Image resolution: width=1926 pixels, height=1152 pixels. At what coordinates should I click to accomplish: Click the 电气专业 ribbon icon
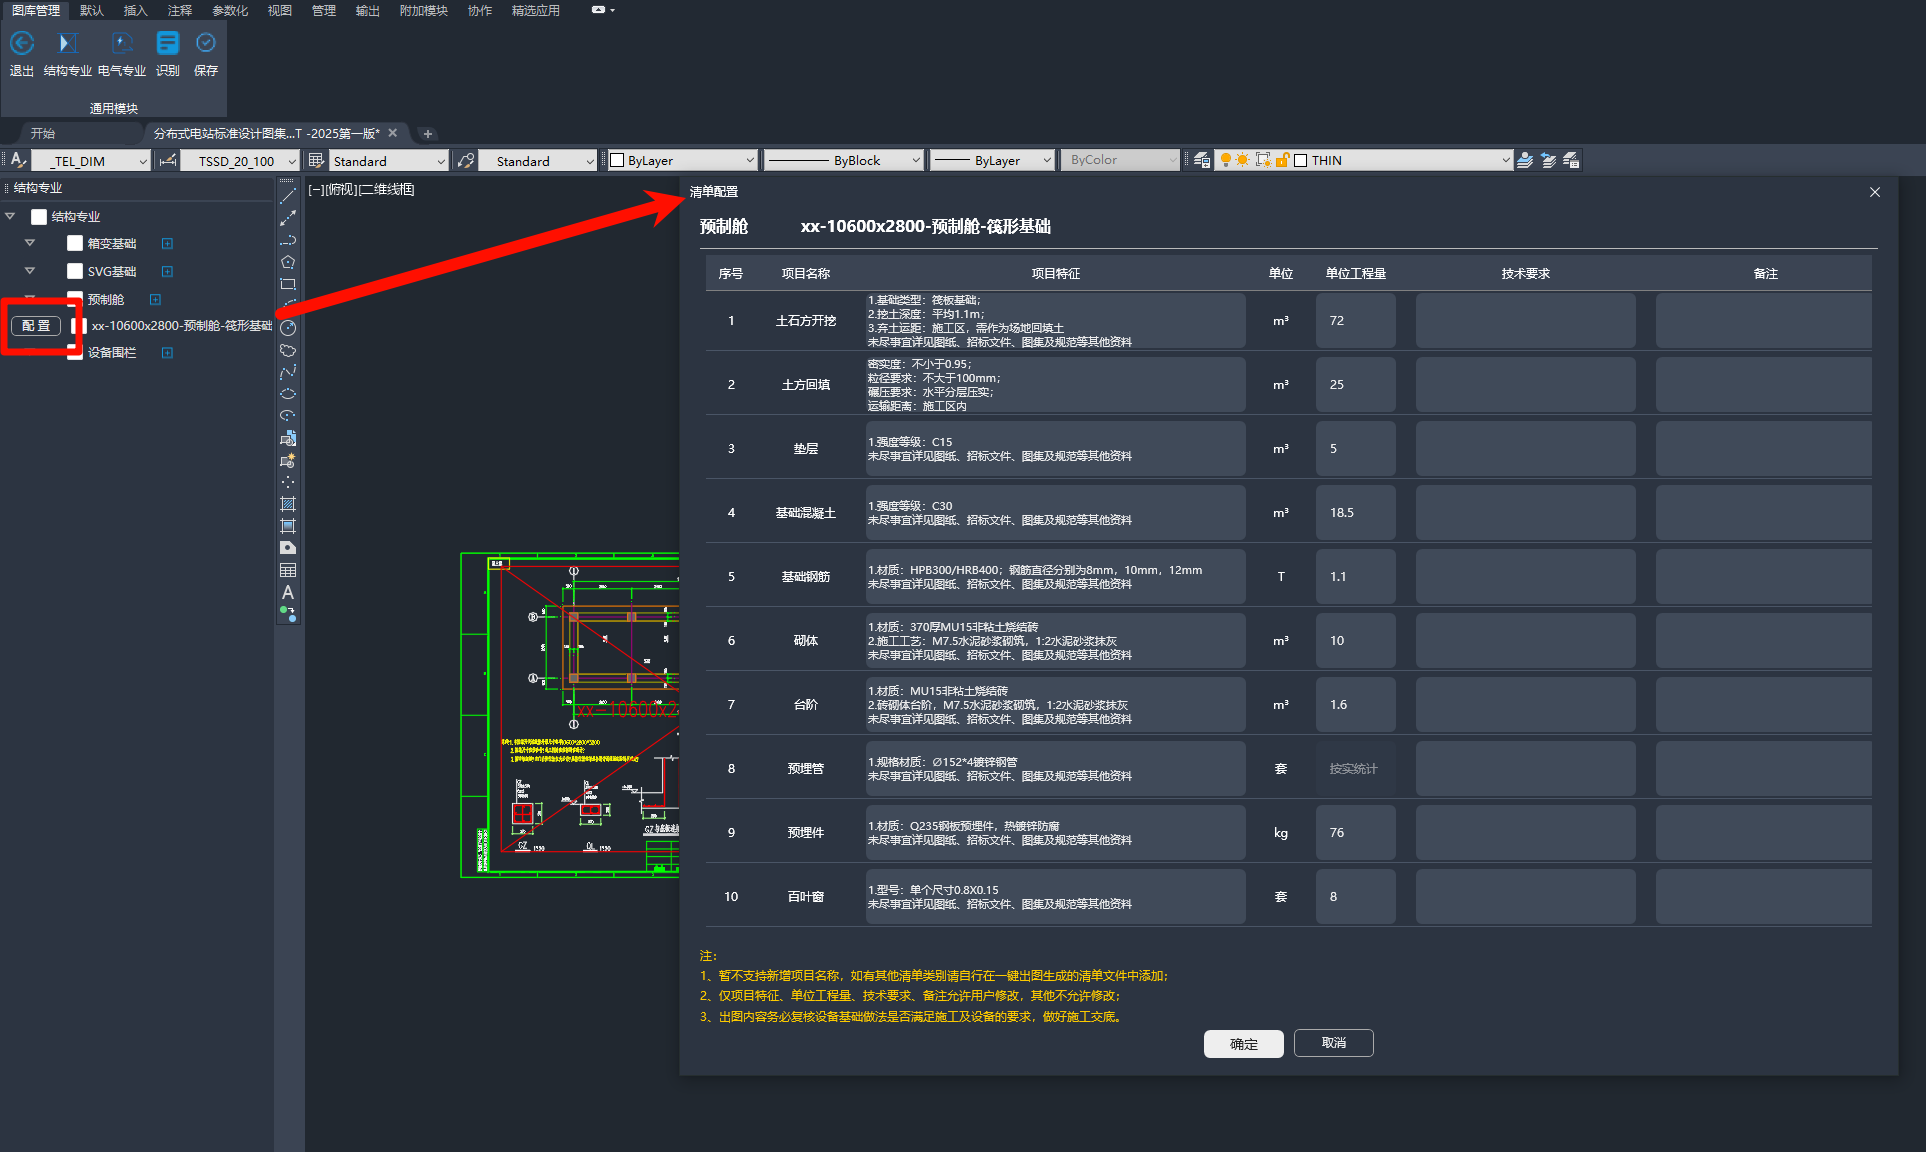122,44
